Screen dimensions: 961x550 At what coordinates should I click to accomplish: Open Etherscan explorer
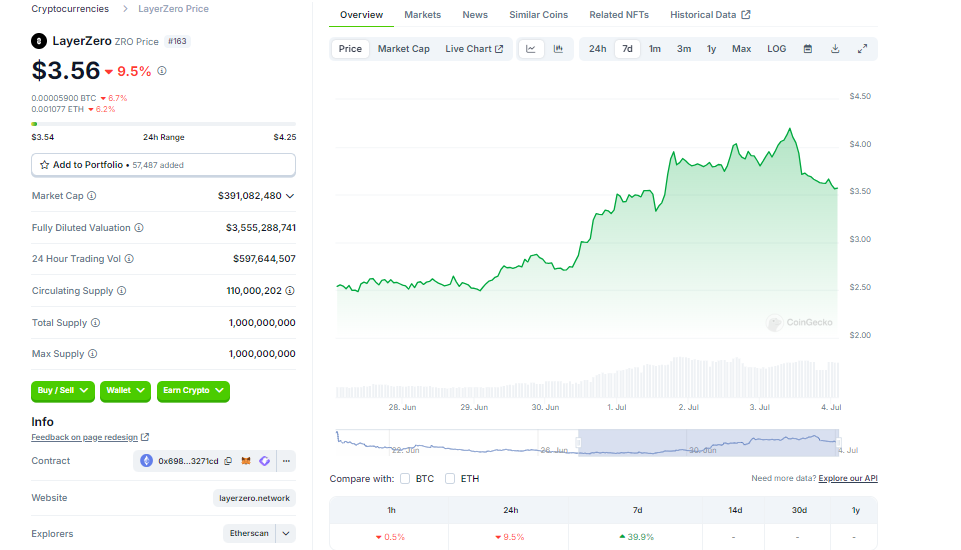(249, 533)
